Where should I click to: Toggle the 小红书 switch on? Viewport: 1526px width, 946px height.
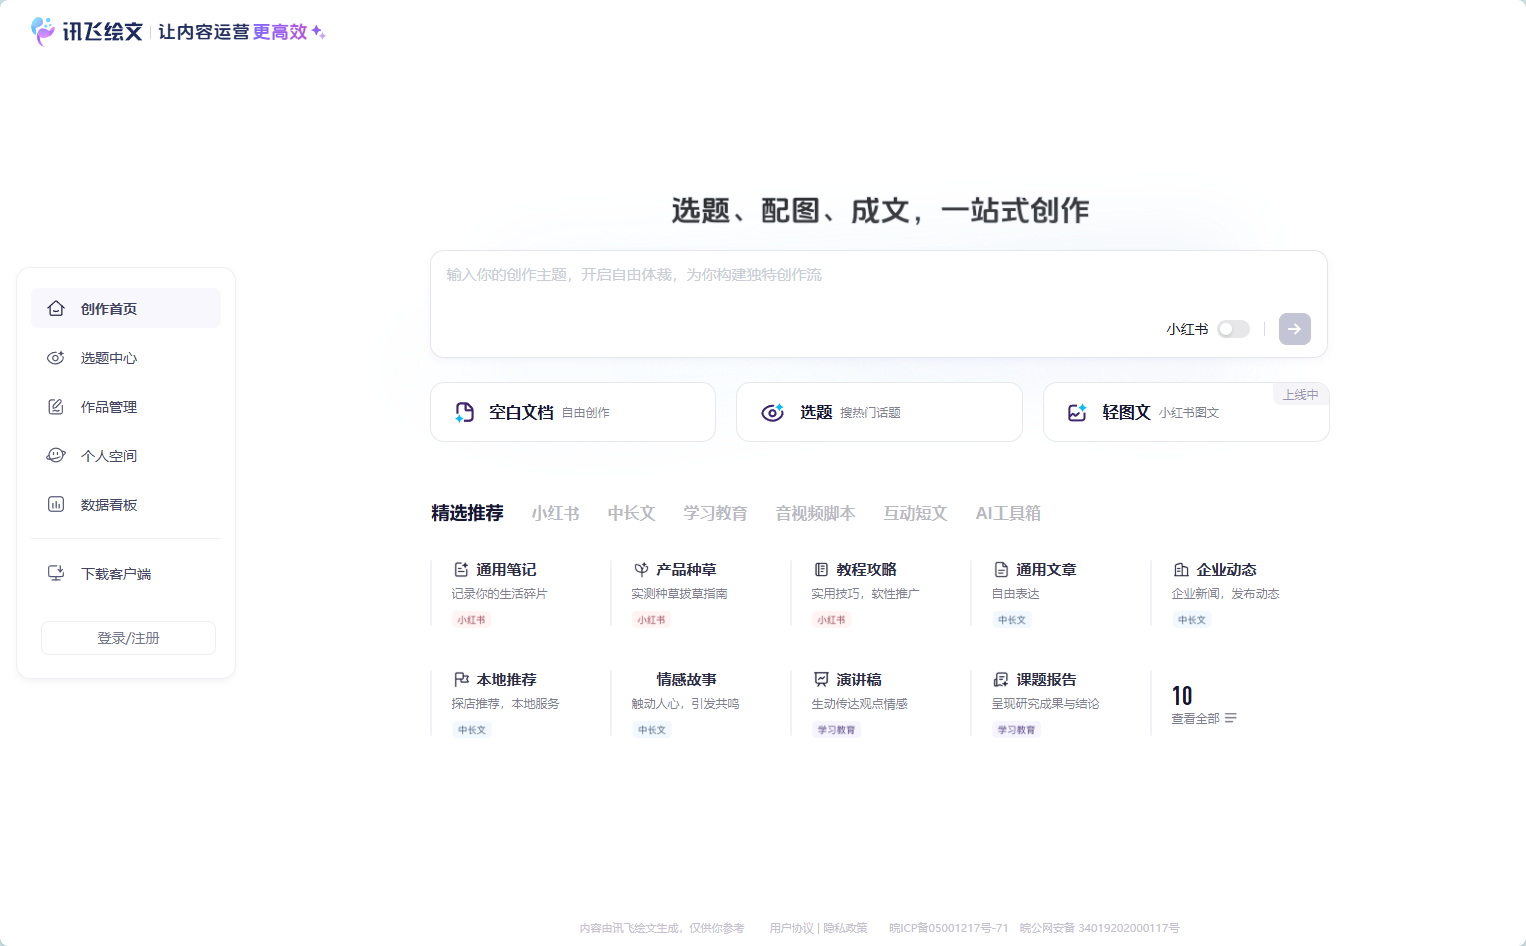tap(1233, 329)
